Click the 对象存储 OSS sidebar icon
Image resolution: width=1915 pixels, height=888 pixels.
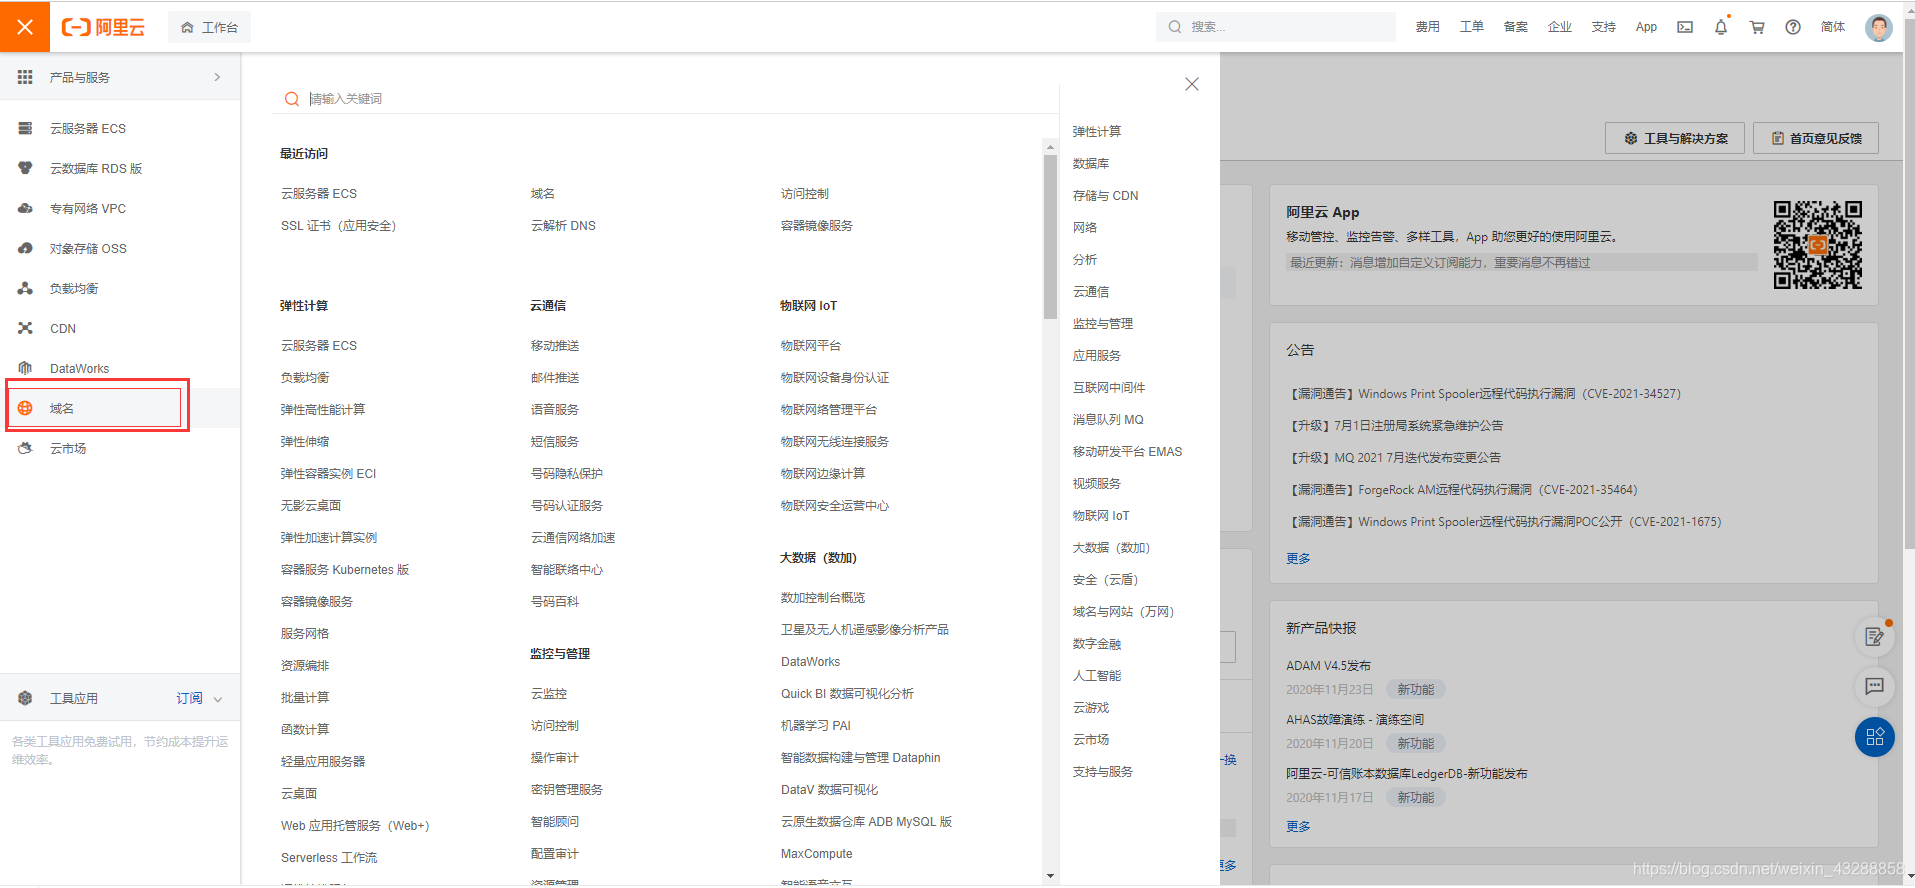point(25,248)
